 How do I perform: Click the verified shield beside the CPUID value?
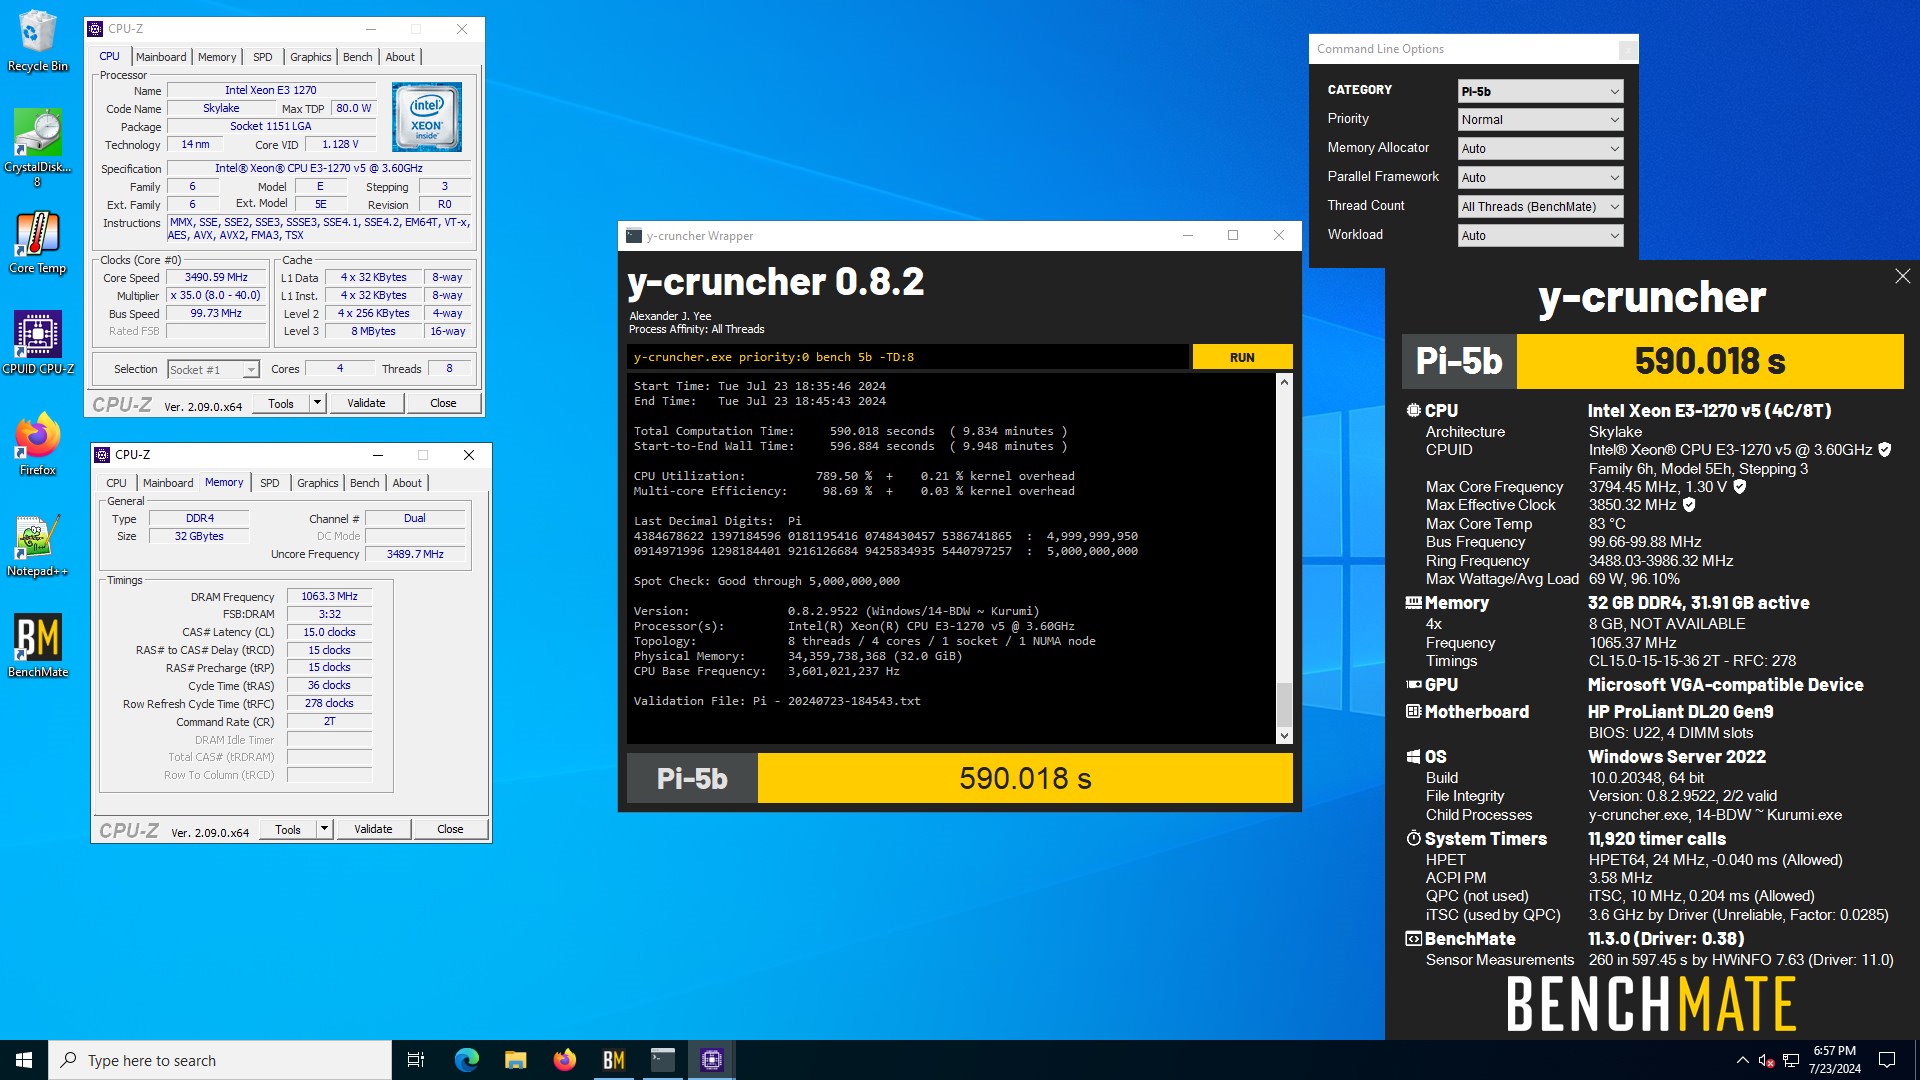point(1885,450)
